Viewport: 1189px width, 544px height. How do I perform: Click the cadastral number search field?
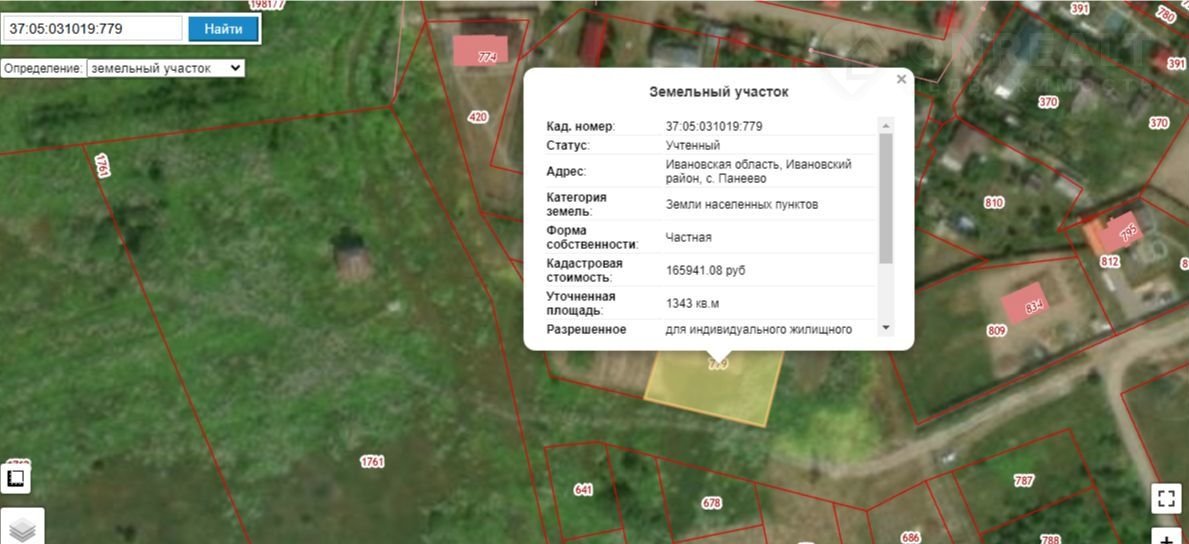(92, 29)
